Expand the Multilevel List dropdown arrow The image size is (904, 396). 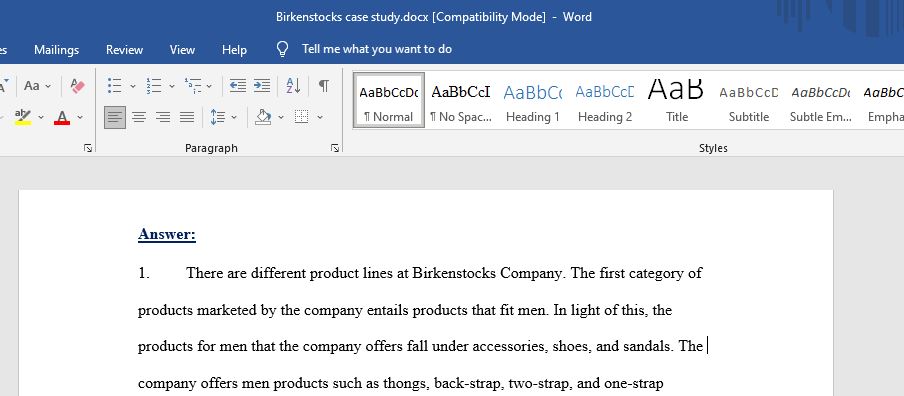[209, 86]
